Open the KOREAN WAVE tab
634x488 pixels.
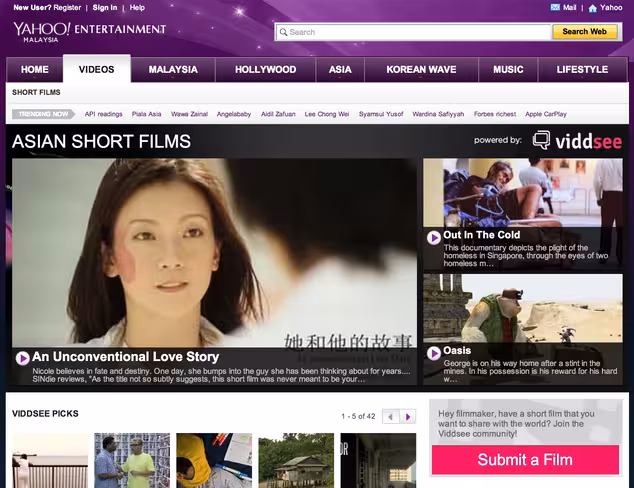pos(421,70)
